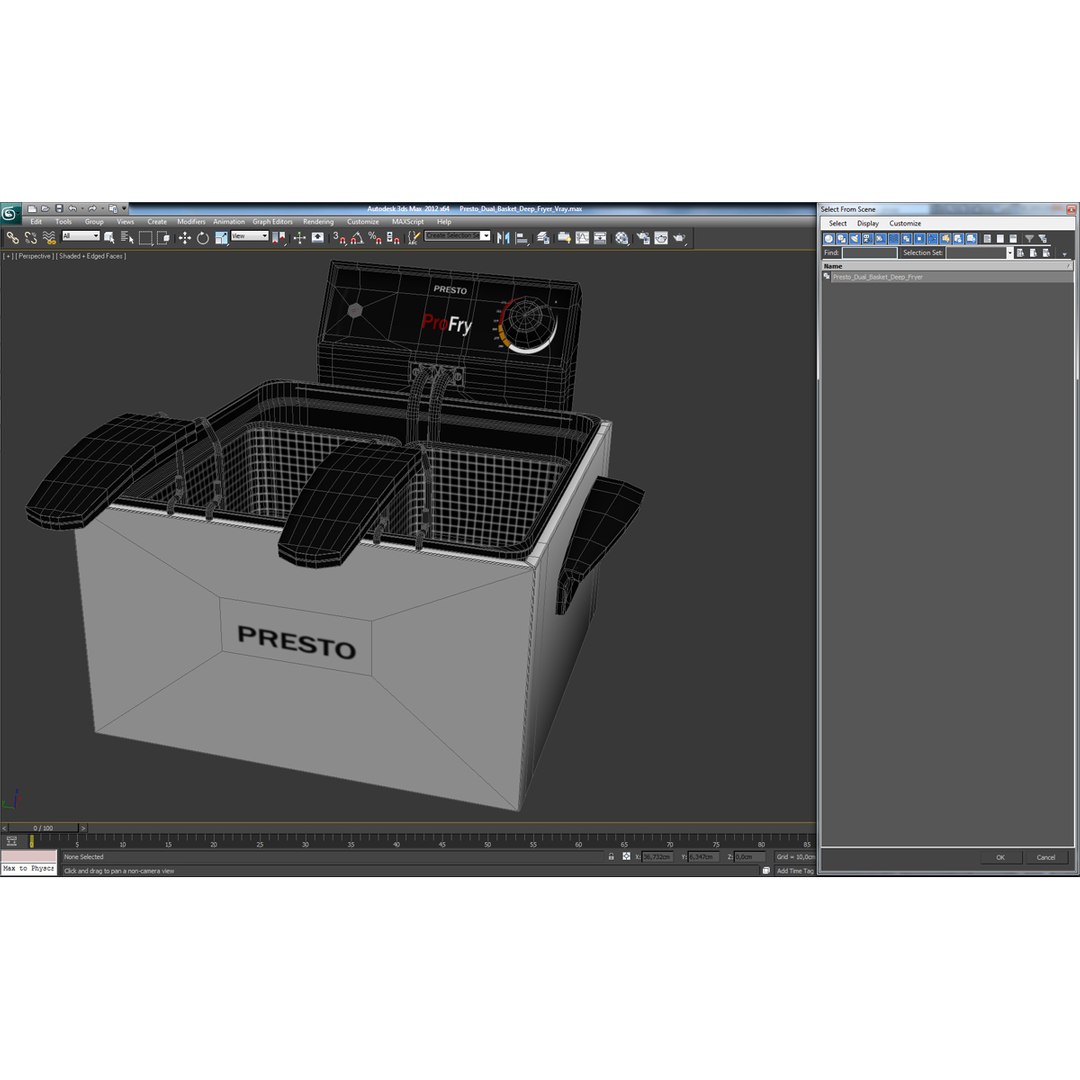Click the Select and Link tool
1080x1080 pixels.
point(12,238)
